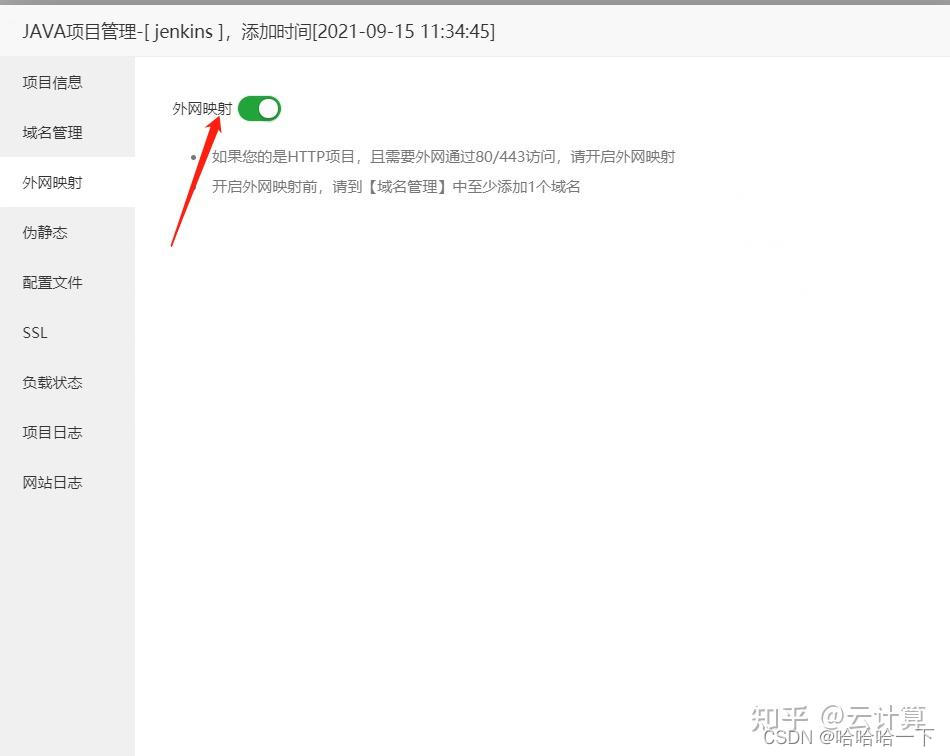
Task: Click the JAVA项目管理 jenkins window title
Action: [x=119, y=31]
